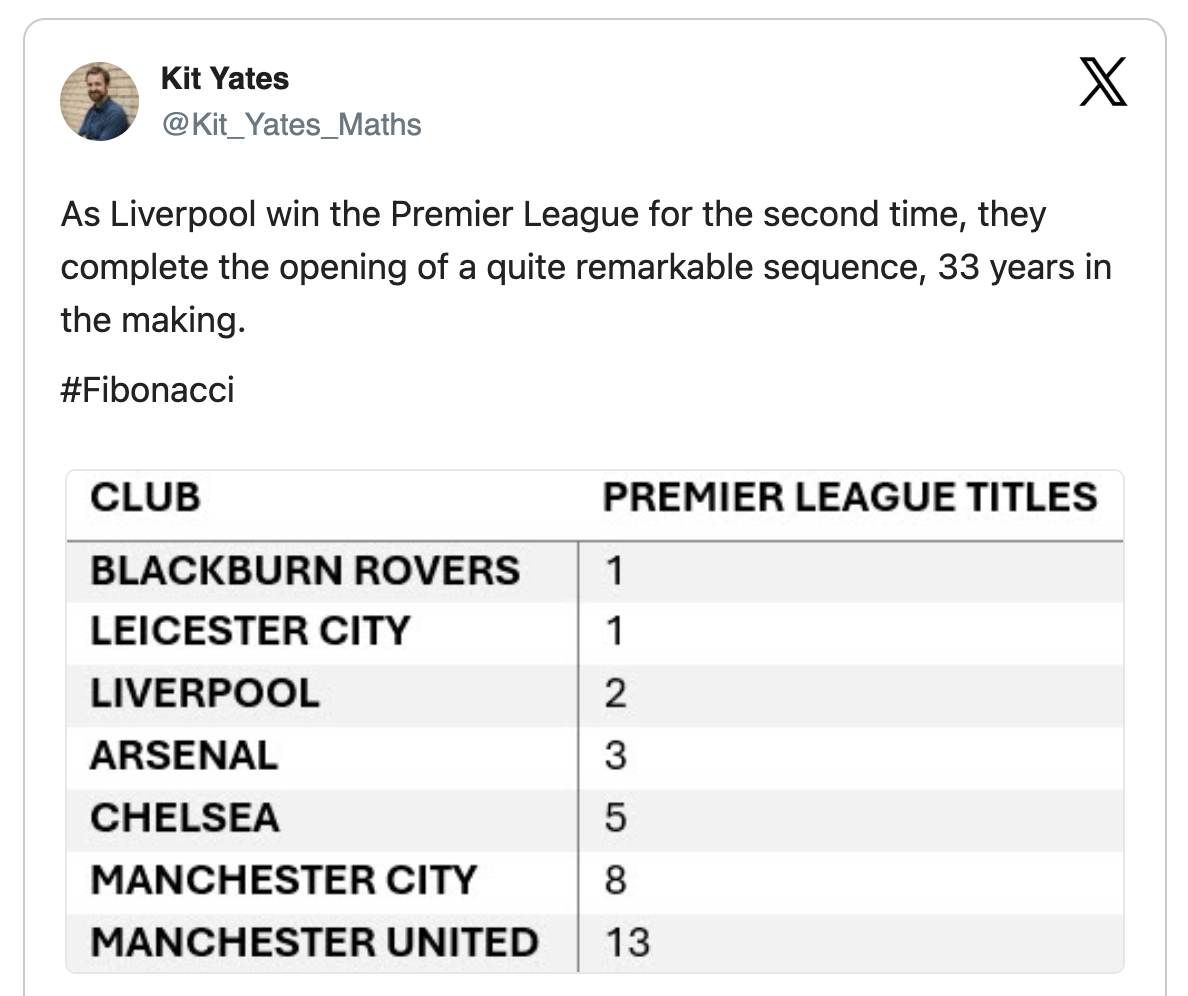Open the @Kit_Yates_Maths handle link
This screenshot has height=996, width=1188.
pyautogui.click(x=291, y=124)
